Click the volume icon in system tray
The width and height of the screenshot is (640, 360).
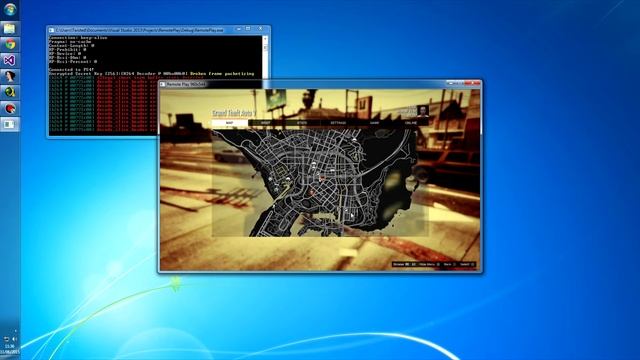tap(15, 339)
